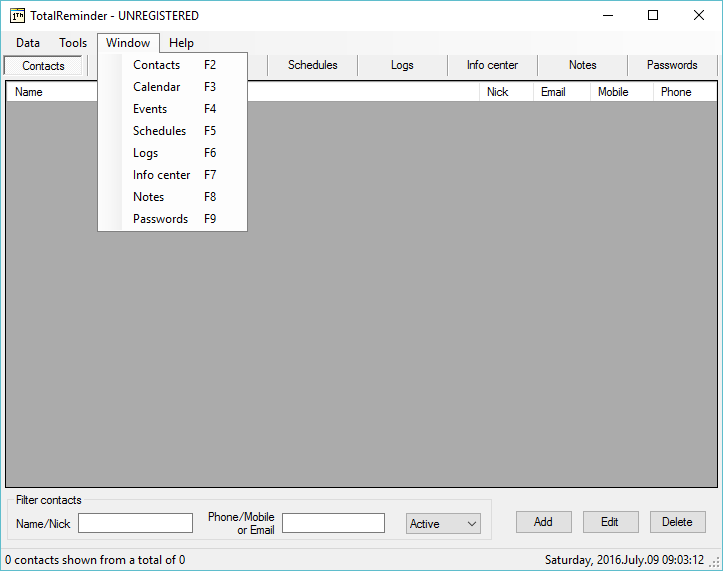Choose Calendar F3 from the Window menu
Image resolution: width=723 pixels, height=571 pixels.
tap(172, 87)
